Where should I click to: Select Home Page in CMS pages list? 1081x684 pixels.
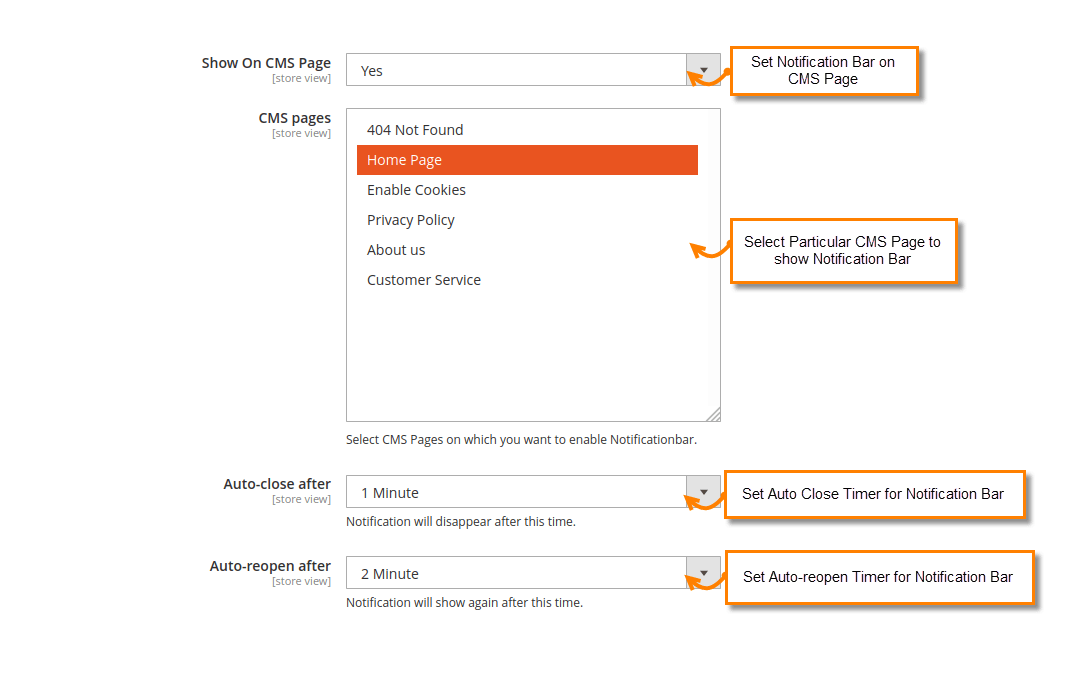404,159
